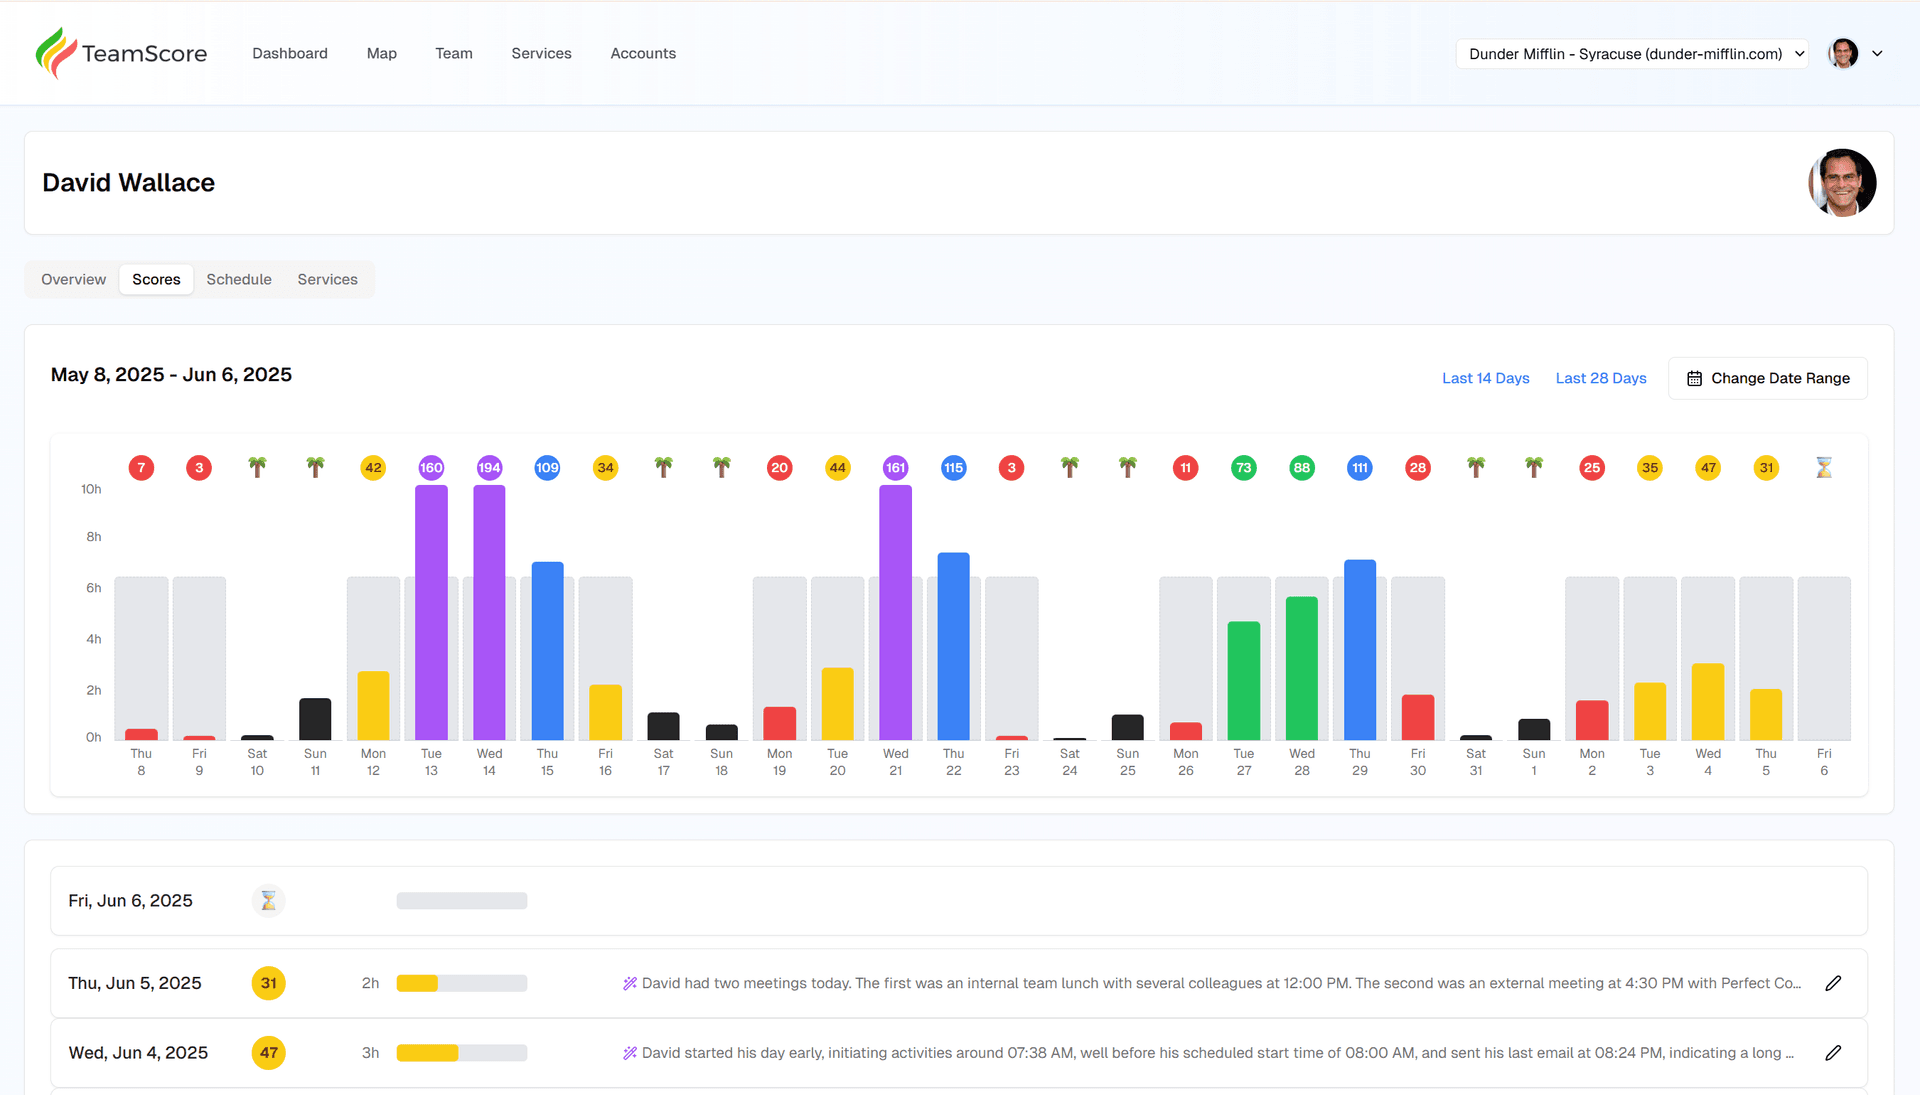This screenshot has width=1920, height=1095.
Task: Click the edit pencil for Wed, Jun 4 entry
Action: tap(1834, 1053)
